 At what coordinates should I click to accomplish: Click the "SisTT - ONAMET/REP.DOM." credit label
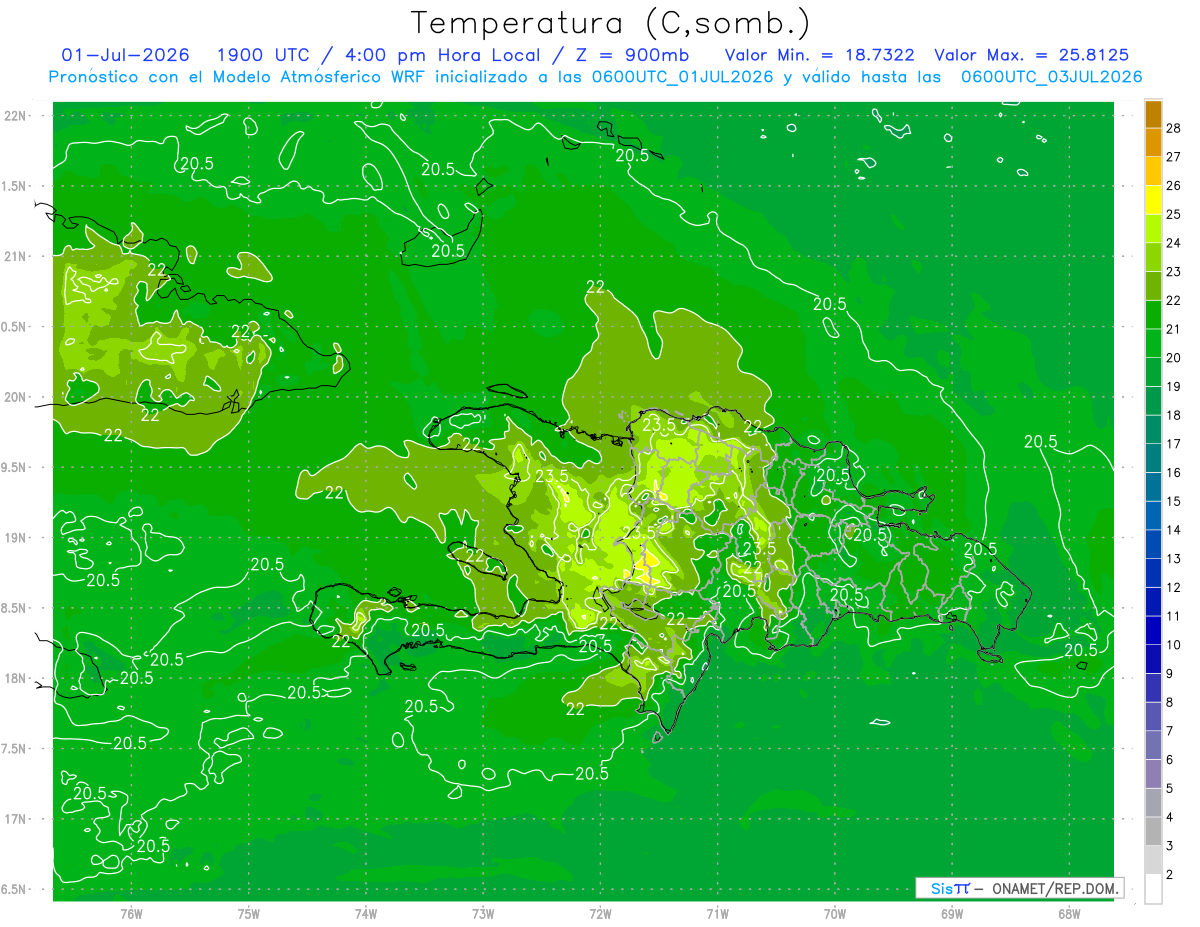(x=1020, y=888)
